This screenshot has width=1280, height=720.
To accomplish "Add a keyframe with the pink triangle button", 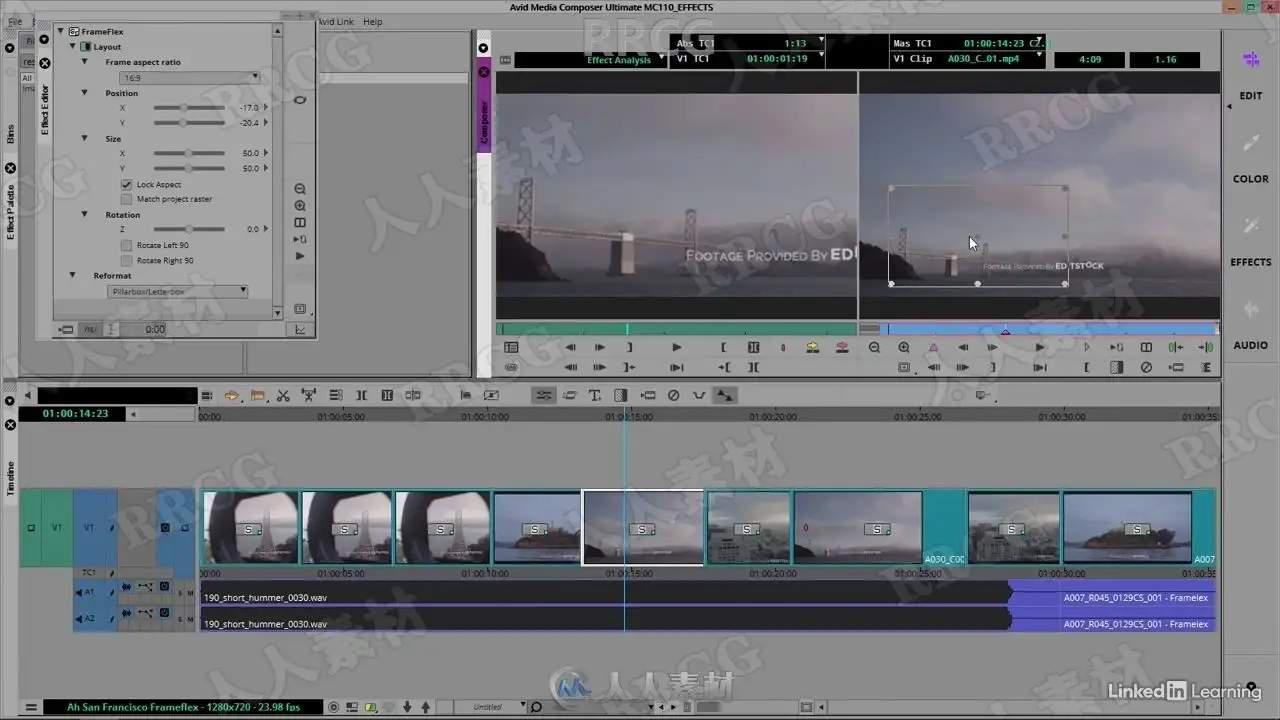I will pos(933,348).
